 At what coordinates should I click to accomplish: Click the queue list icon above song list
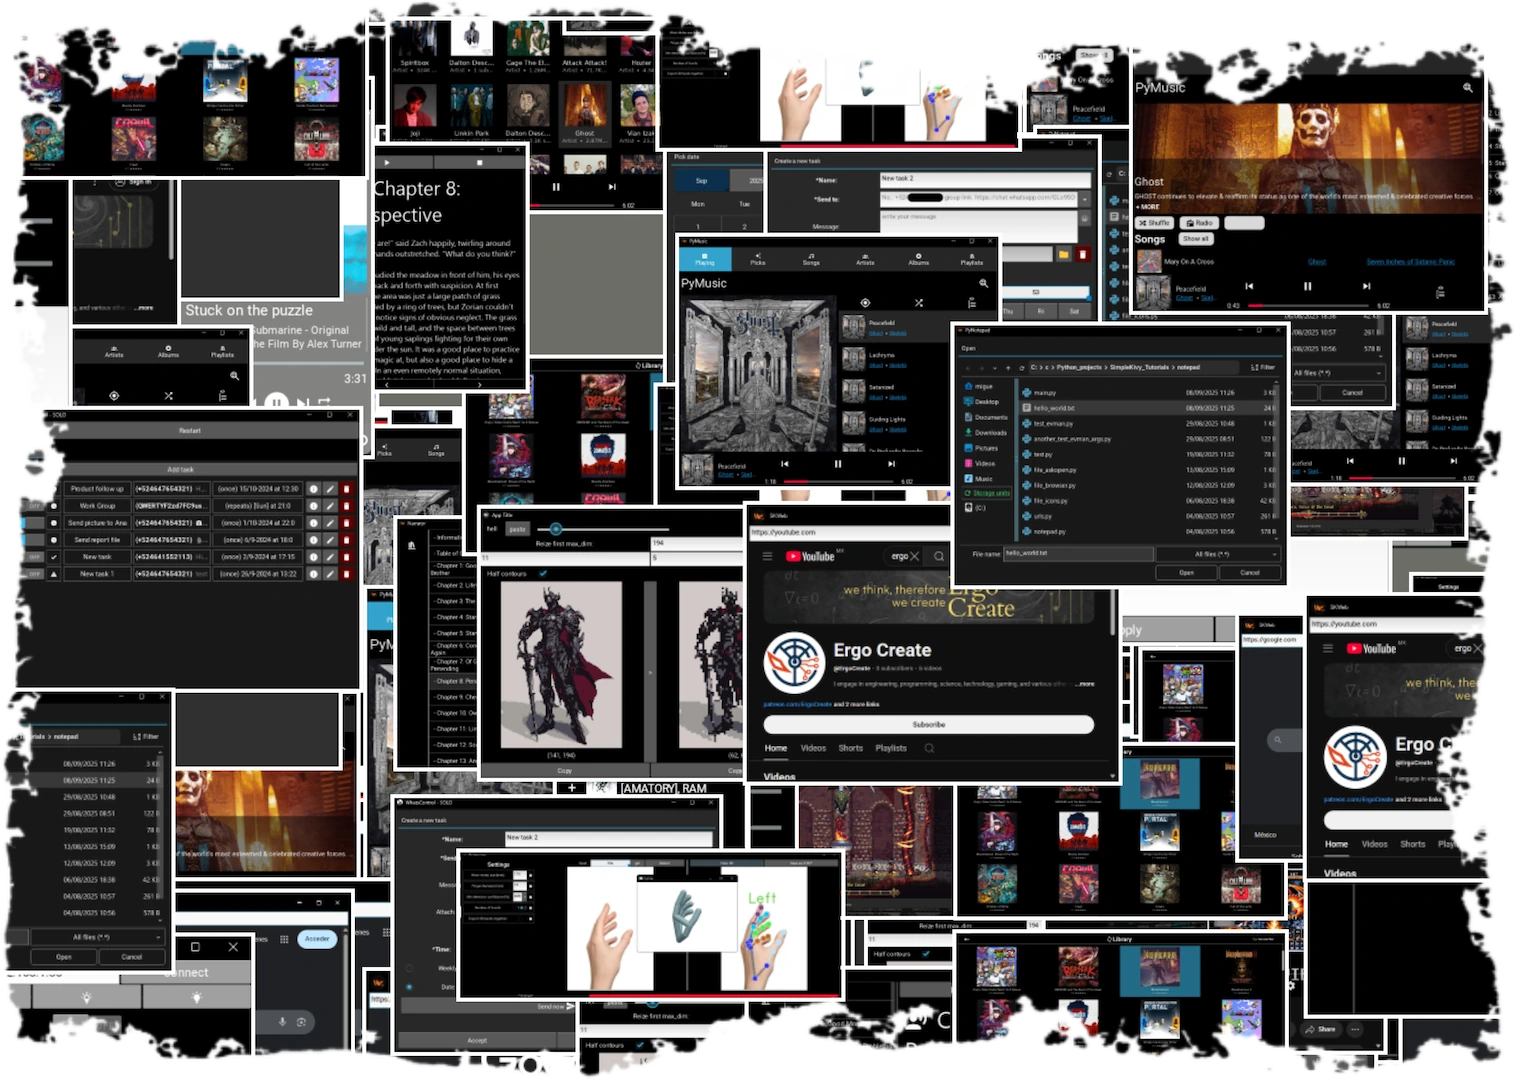pos(971,303)
